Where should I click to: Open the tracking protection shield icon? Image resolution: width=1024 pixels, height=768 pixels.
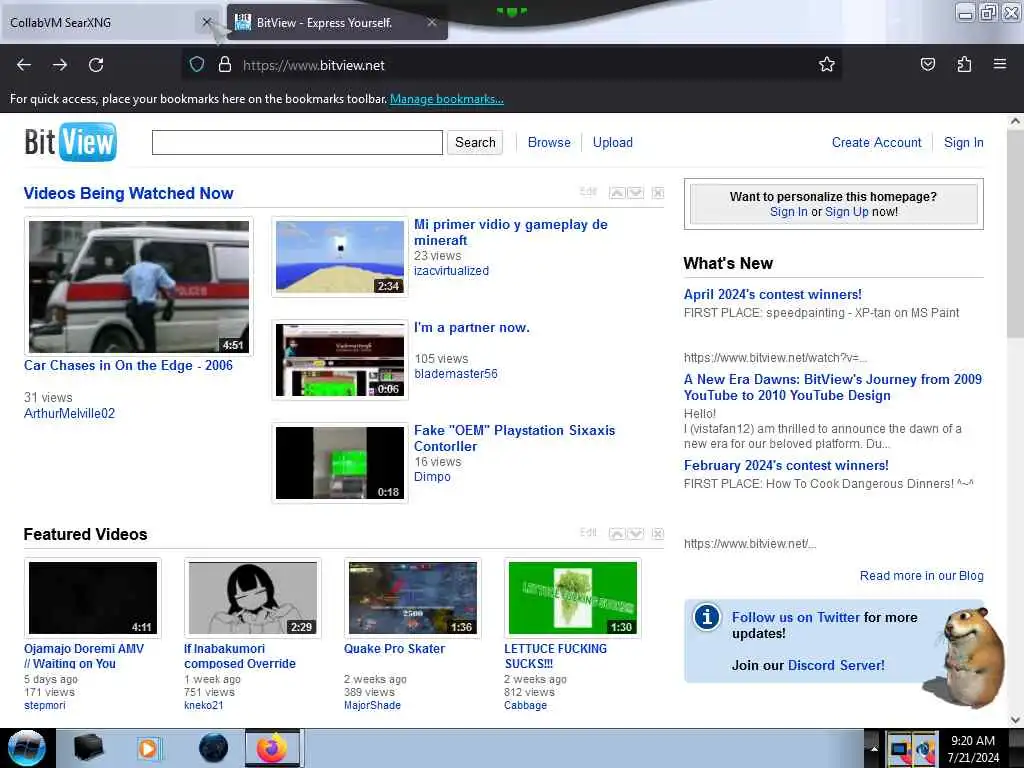(197, 65)
